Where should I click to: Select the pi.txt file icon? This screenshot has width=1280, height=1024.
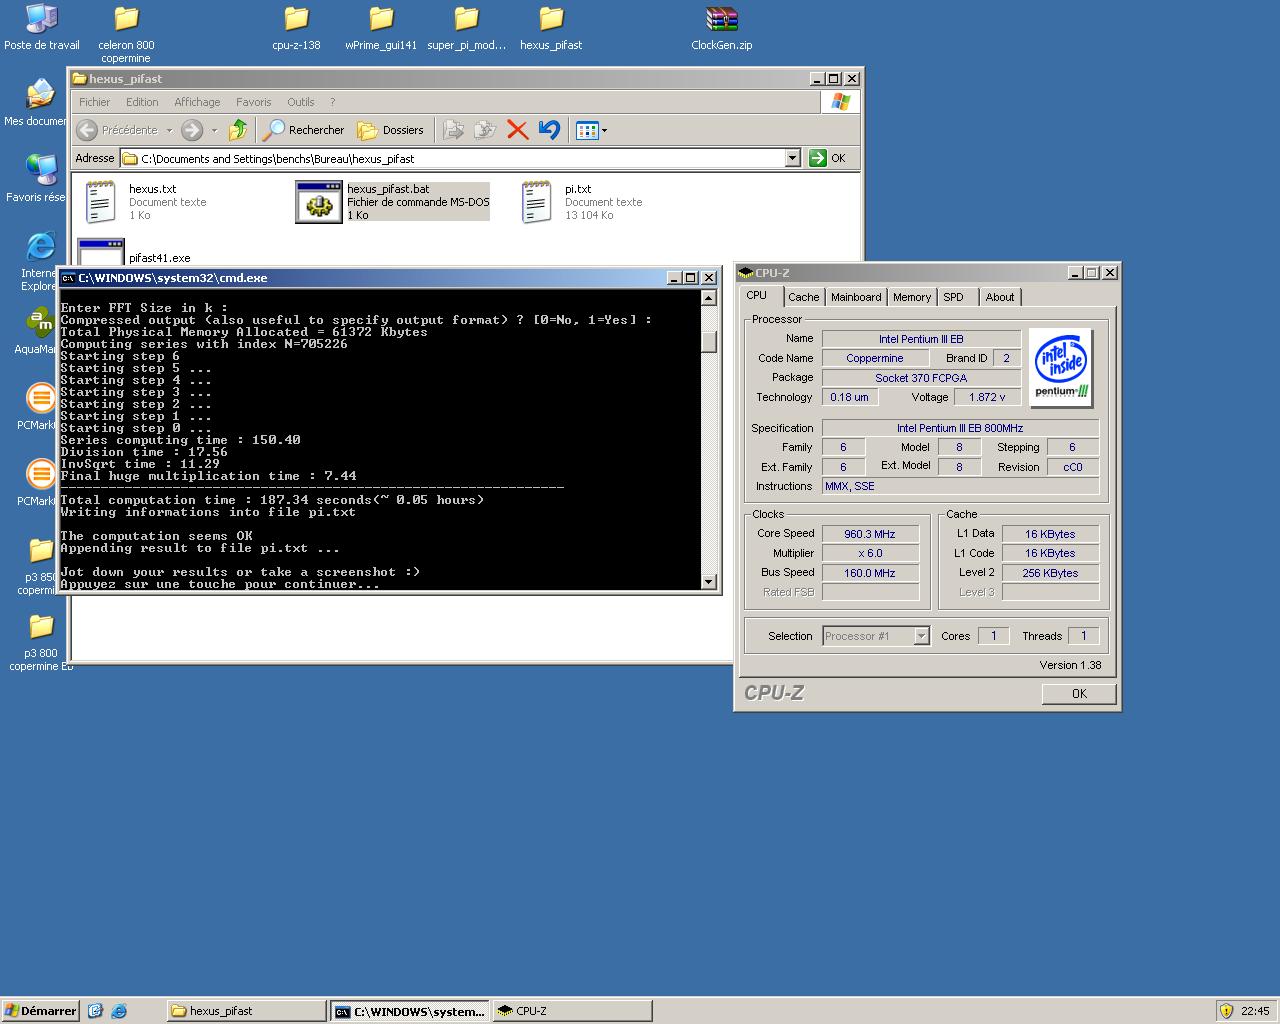(x=536, y=201)
